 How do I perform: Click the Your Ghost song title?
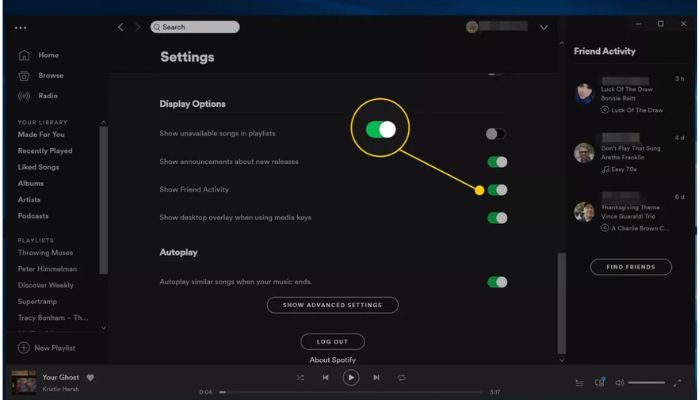point(61,377)
